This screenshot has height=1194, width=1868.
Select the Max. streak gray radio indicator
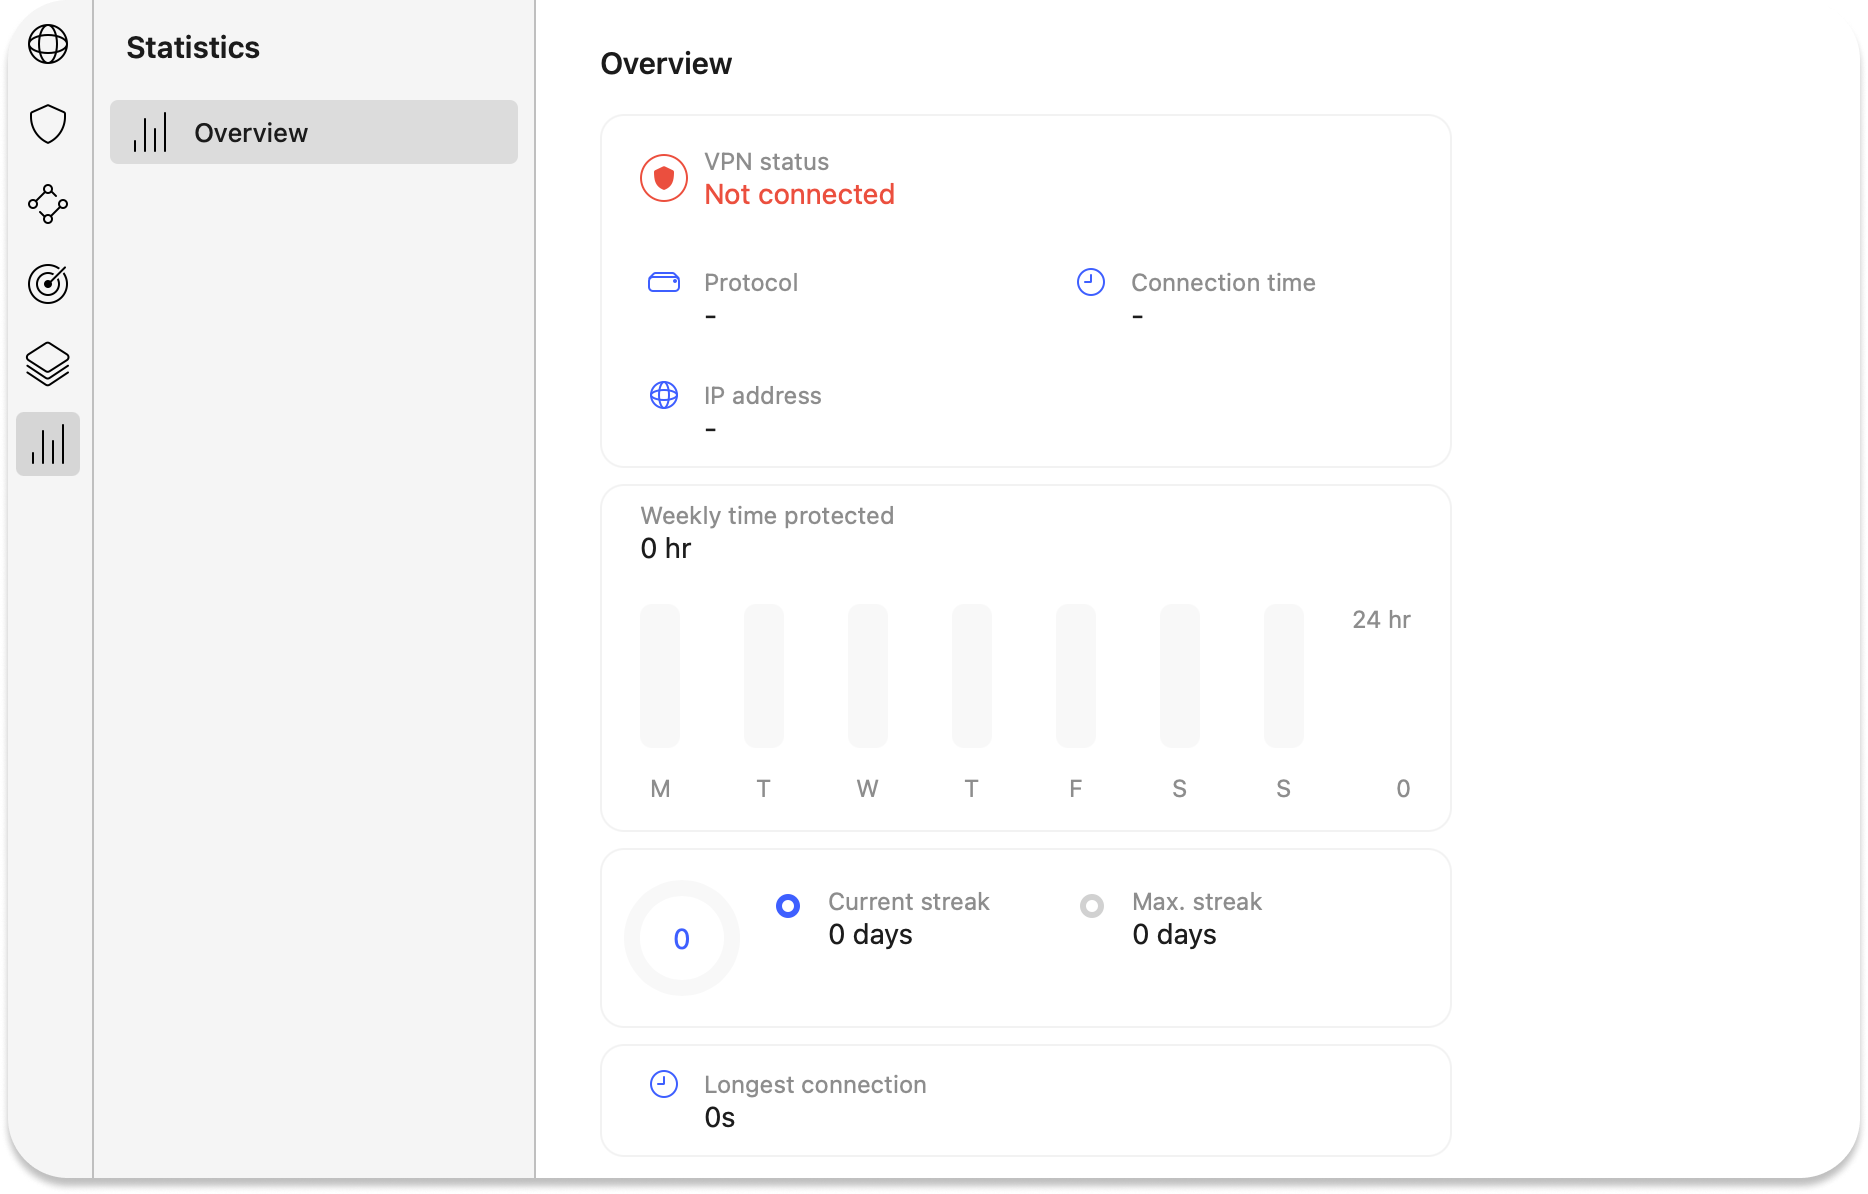[x=1092, y=906]
